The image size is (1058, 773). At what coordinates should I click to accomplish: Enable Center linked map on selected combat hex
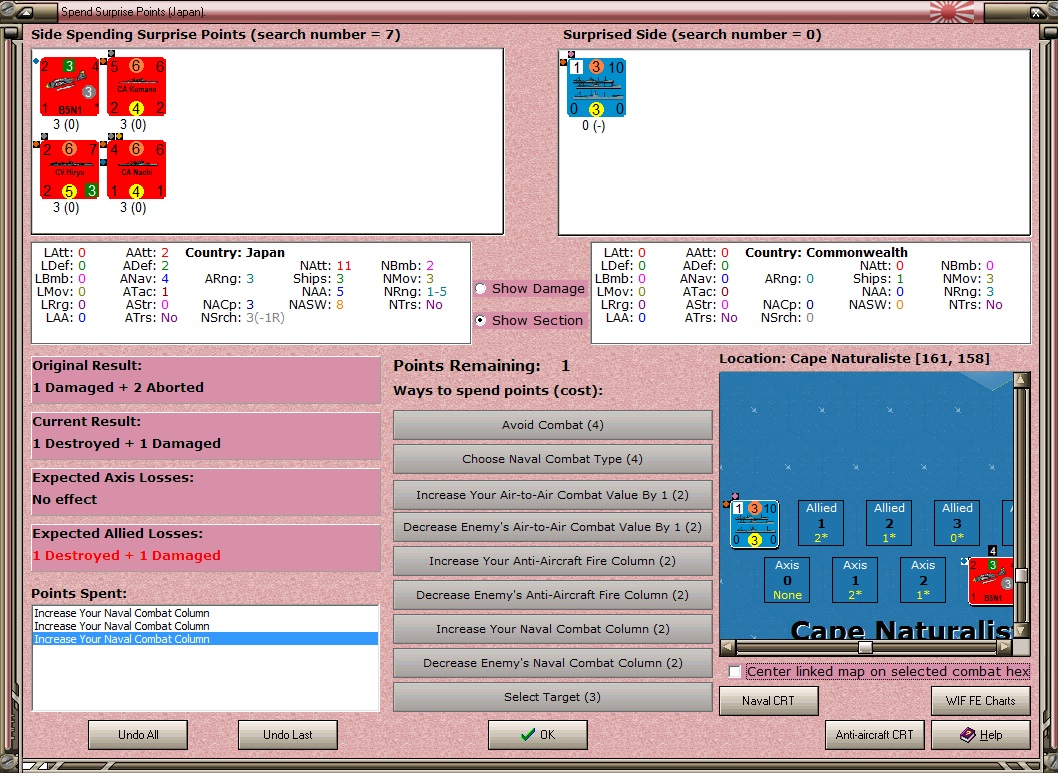[735, 672]
